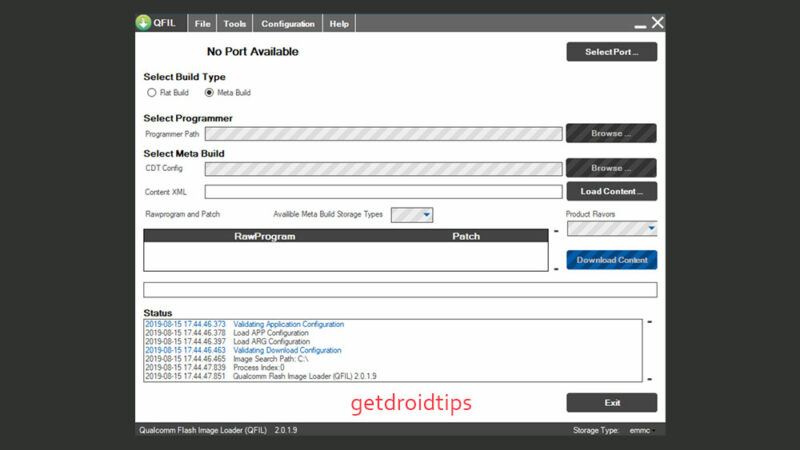The image size is (800, 450).
Task: Open the Help menu
Action: pyautogui.click(x=339, y=23)
